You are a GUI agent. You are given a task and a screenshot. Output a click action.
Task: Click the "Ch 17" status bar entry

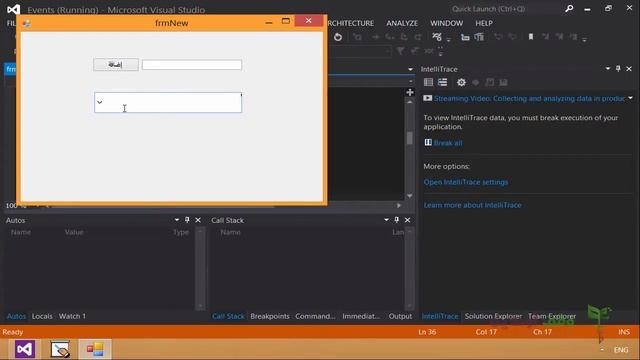click(542, 332)
